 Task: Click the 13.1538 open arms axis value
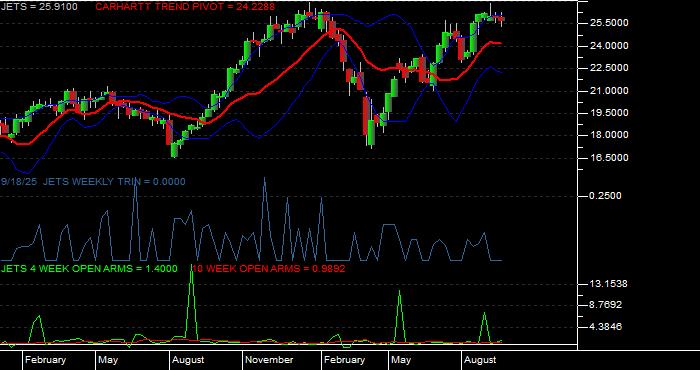click(608, 283)
